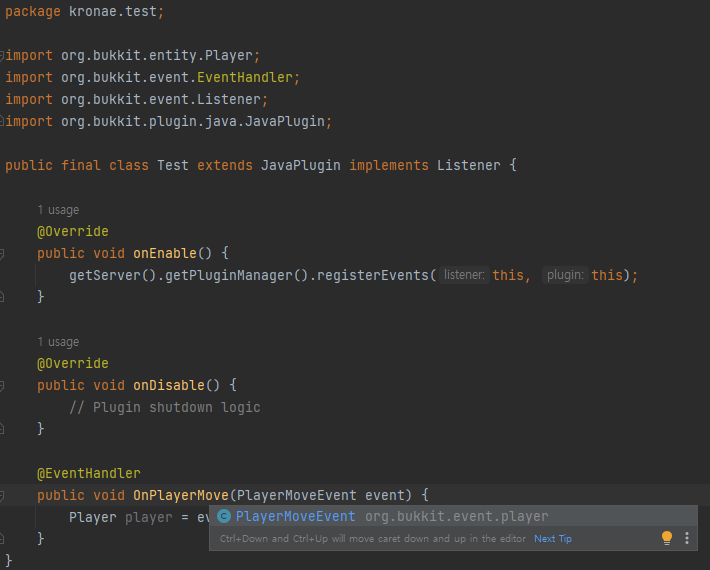710x570 pixels.
Task: Collapse the OnPlayerMove method fold marker
Action: tap(2, 496)
